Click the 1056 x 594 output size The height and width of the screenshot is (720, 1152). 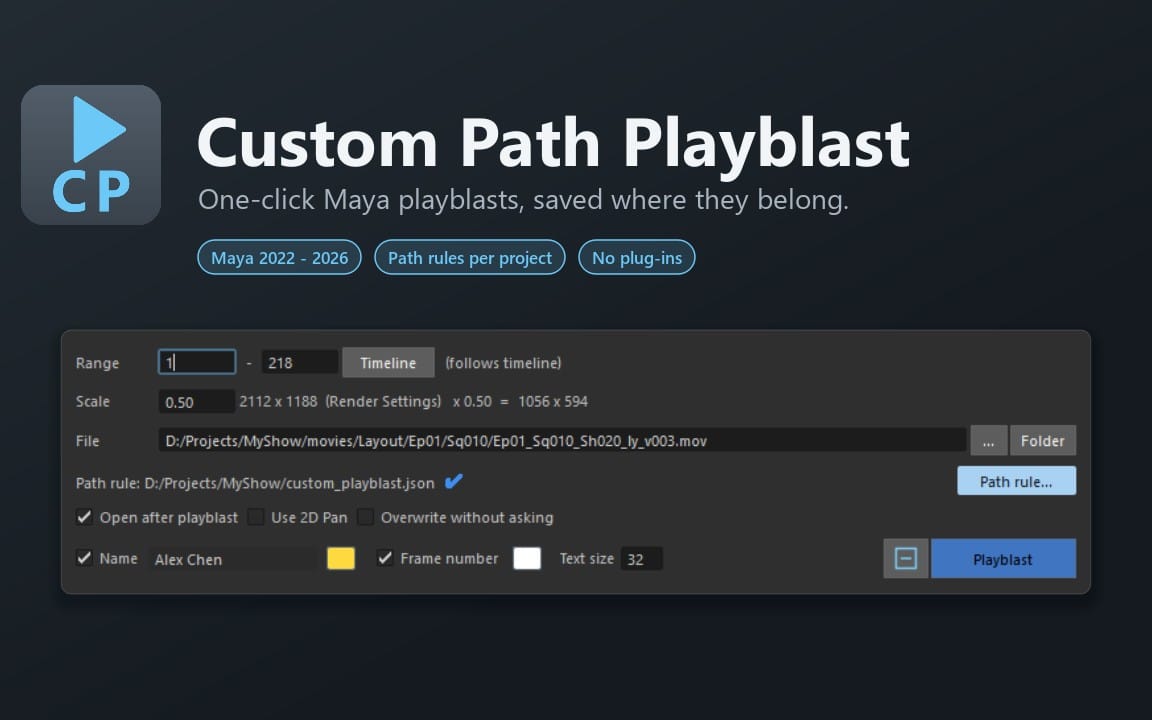point(552,401)
